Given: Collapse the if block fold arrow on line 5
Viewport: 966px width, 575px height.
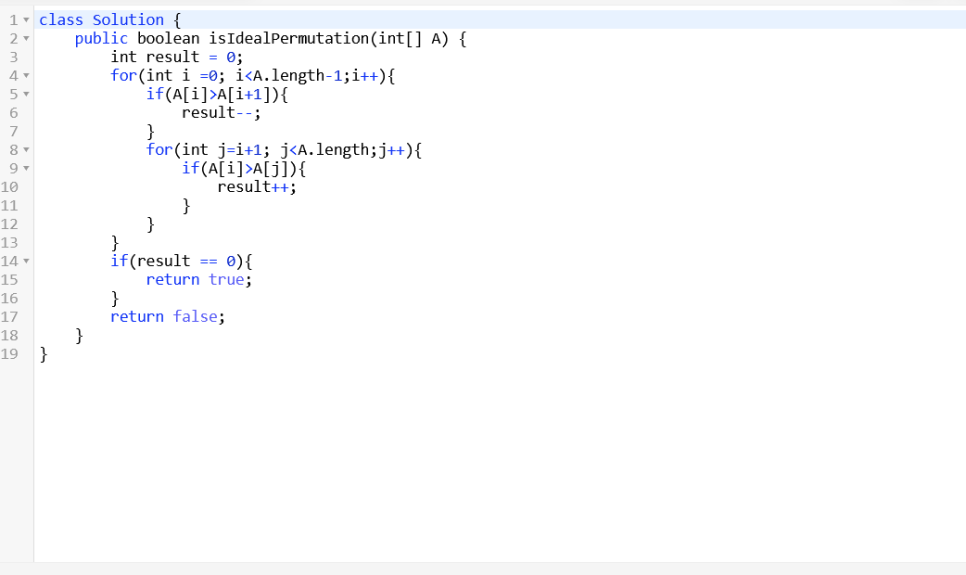Looking at the screenshot, I should (26, 94).
